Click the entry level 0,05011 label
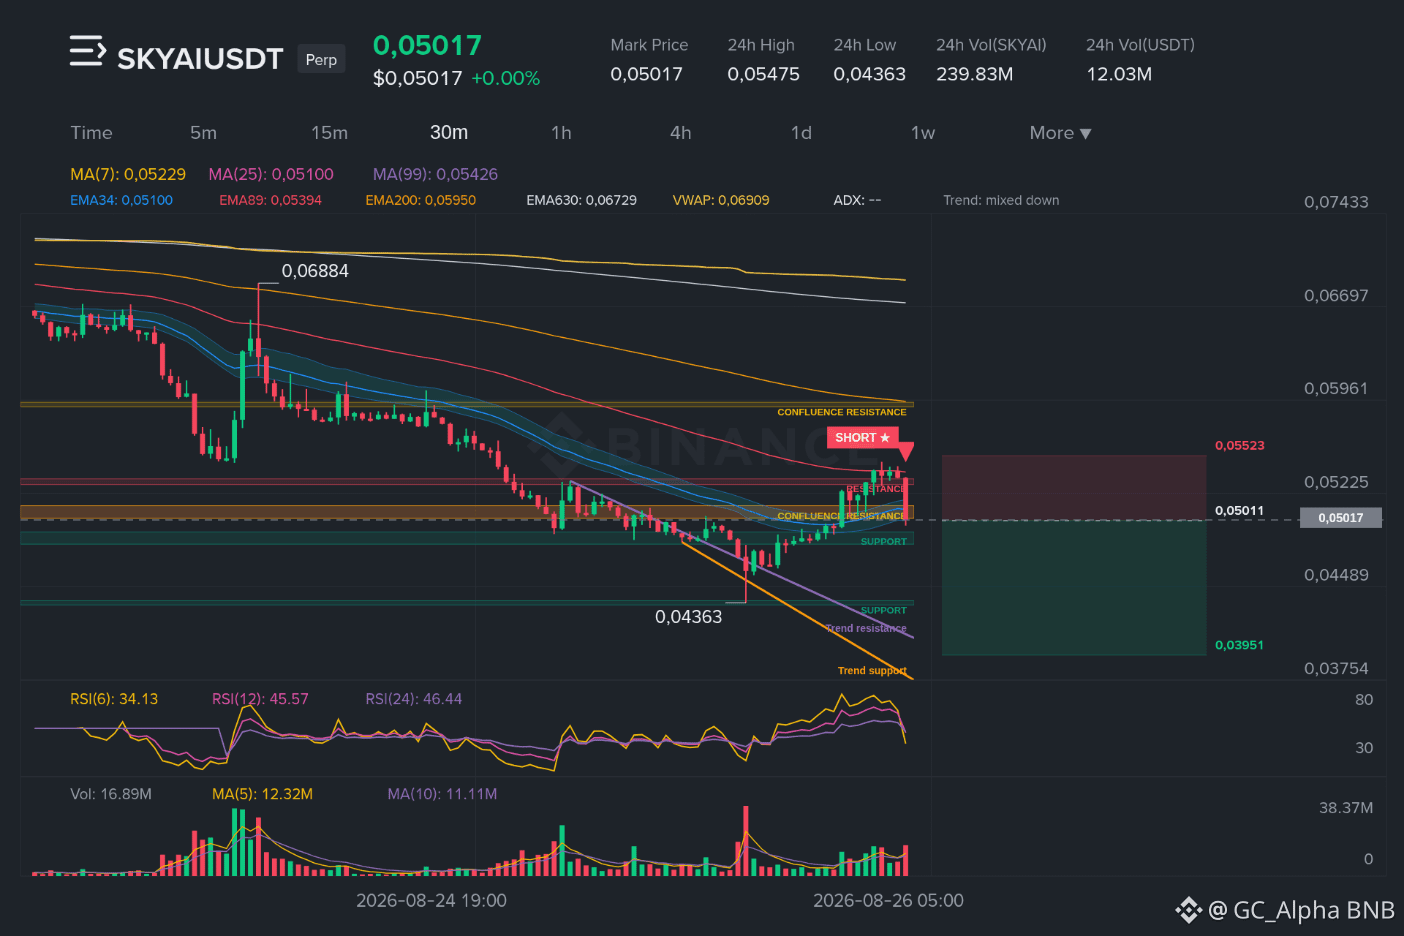This screenshot has width=1404, height=936. pyautogui.click(x=1239, y=510)
